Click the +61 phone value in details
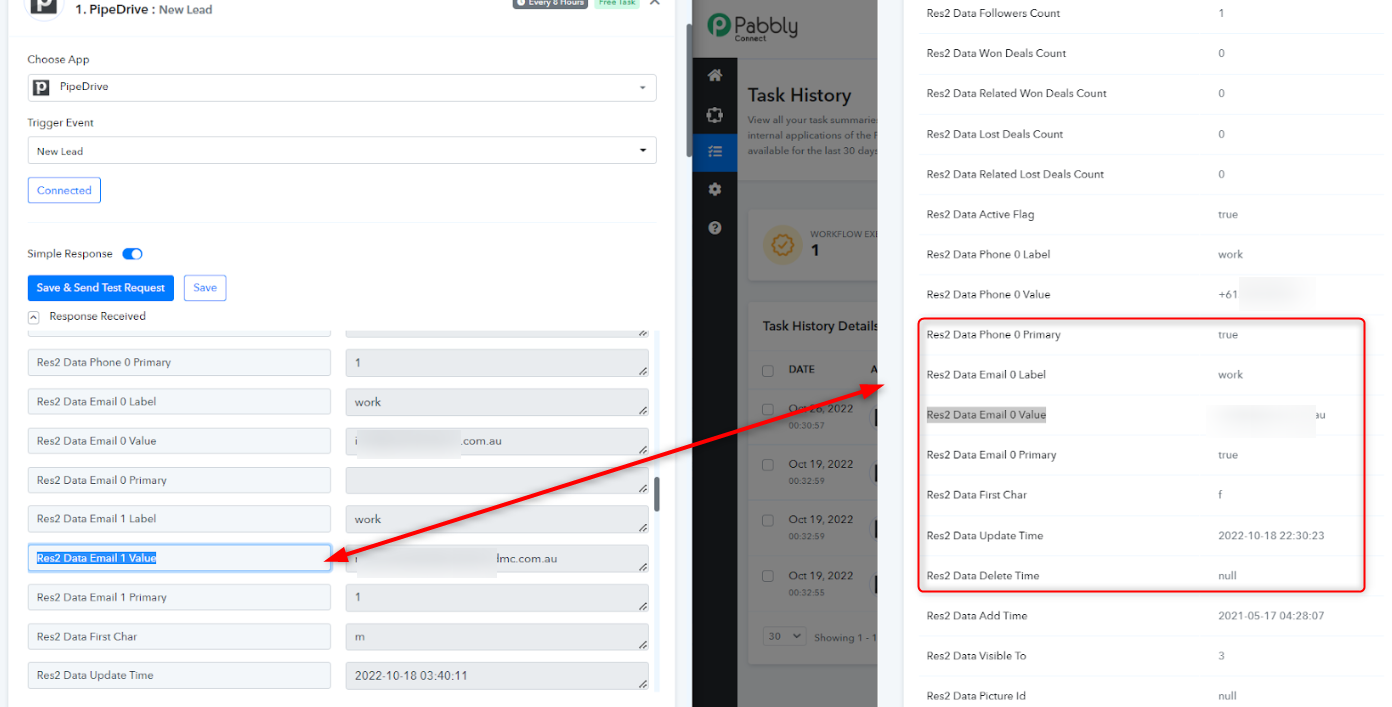The height and width of the screenshot is (707, 1392). 1230,295
